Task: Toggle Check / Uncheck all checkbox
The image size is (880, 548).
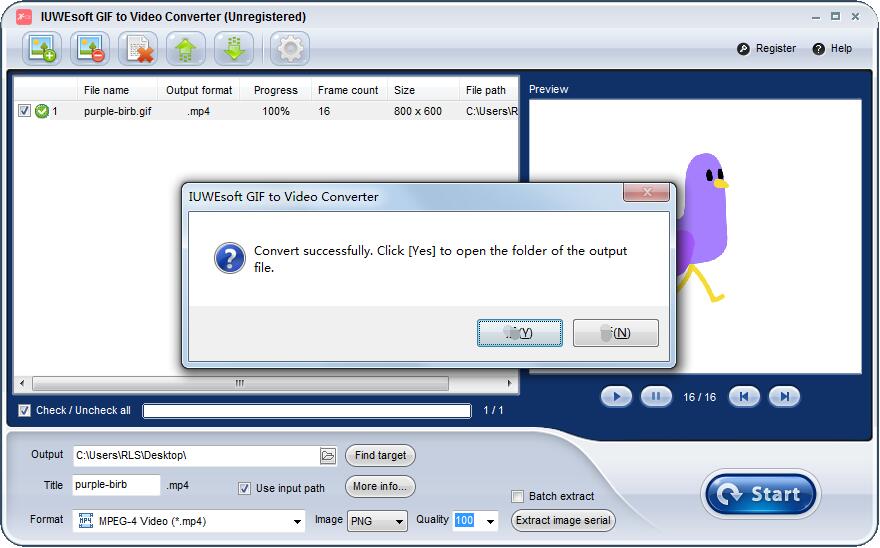Action: [x=24, y=410]
